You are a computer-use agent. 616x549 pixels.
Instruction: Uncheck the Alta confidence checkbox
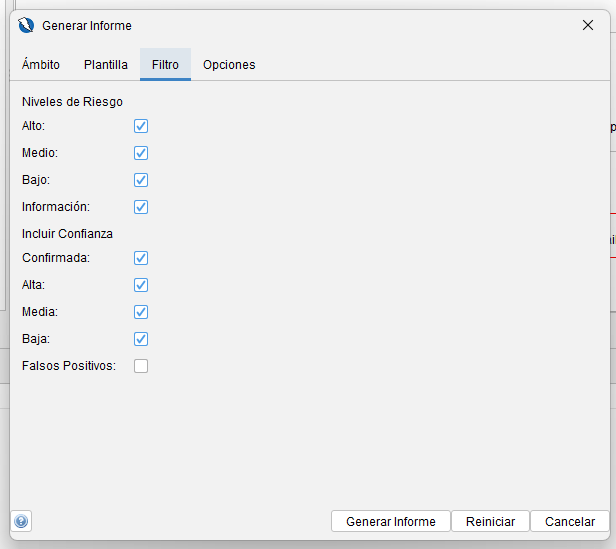click(x=141, y=285)
